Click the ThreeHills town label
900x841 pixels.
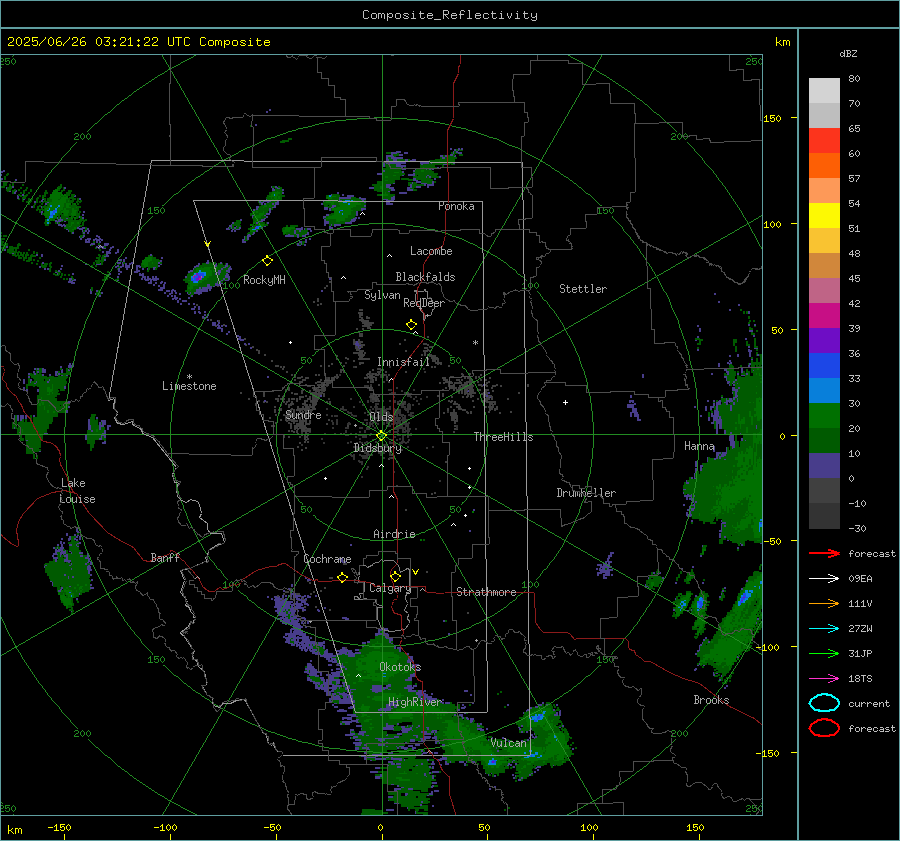pos(503,437)
